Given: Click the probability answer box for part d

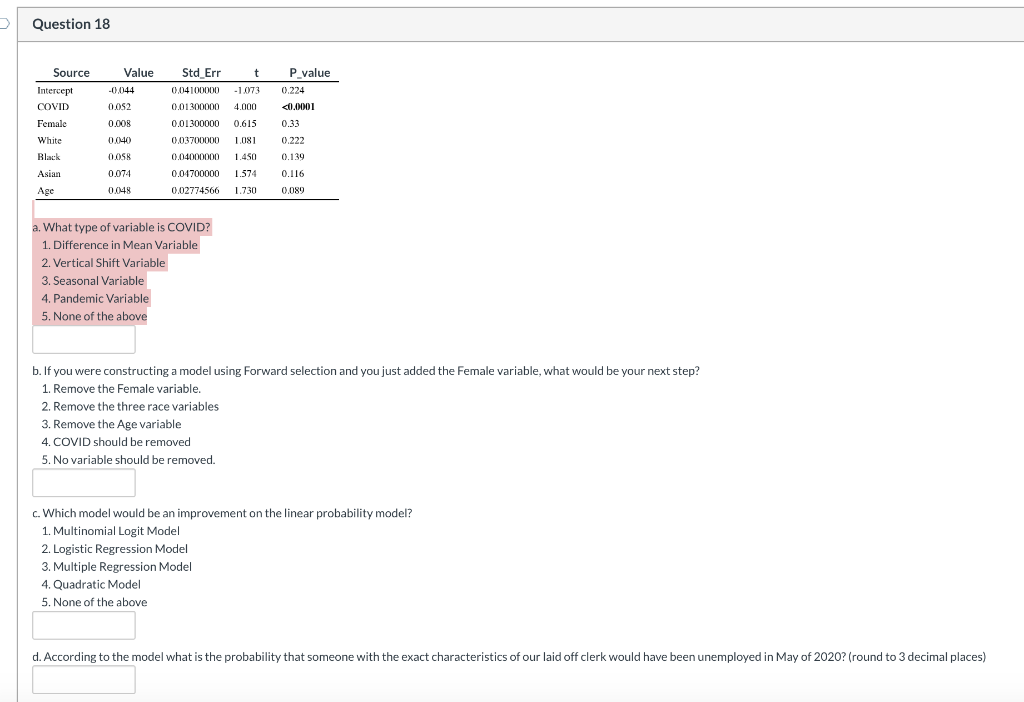Looking at the screenshot, I should (83, 679).
